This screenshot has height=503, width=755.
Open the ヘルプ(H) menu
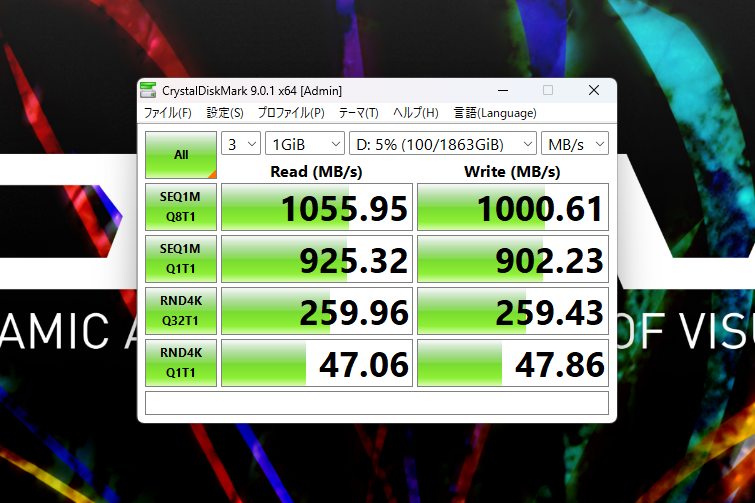tap(416, 113)
